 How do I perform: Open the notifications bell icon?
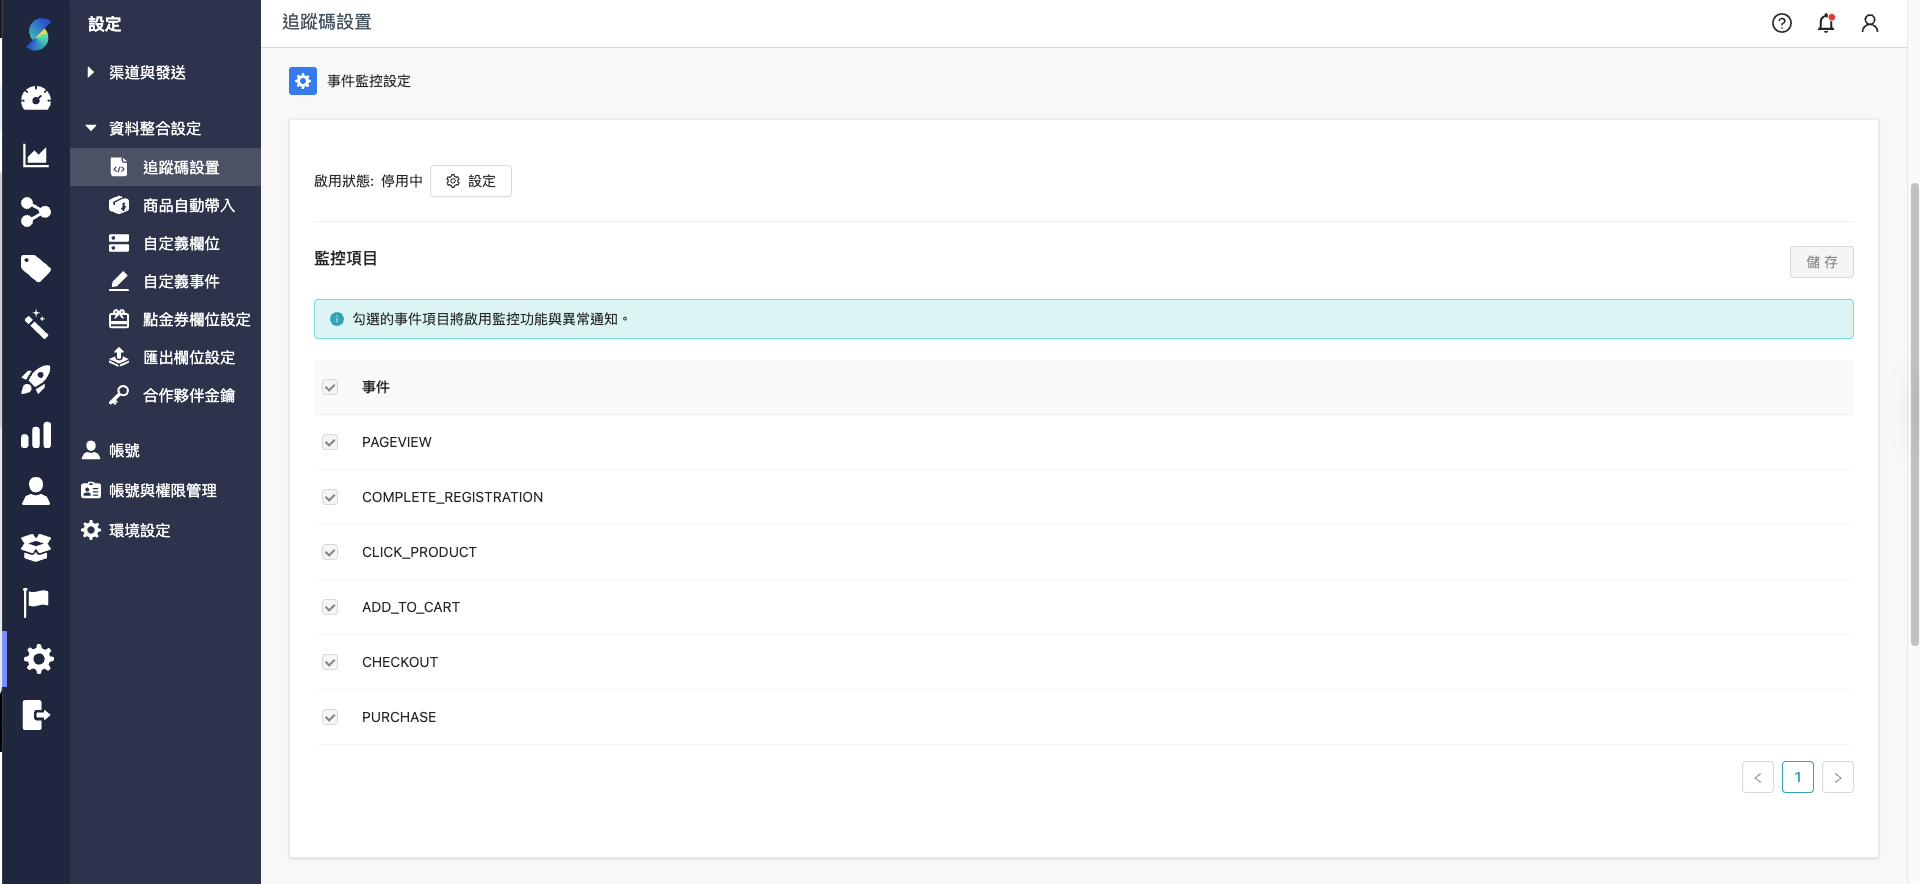click(x=1825, y=23)
